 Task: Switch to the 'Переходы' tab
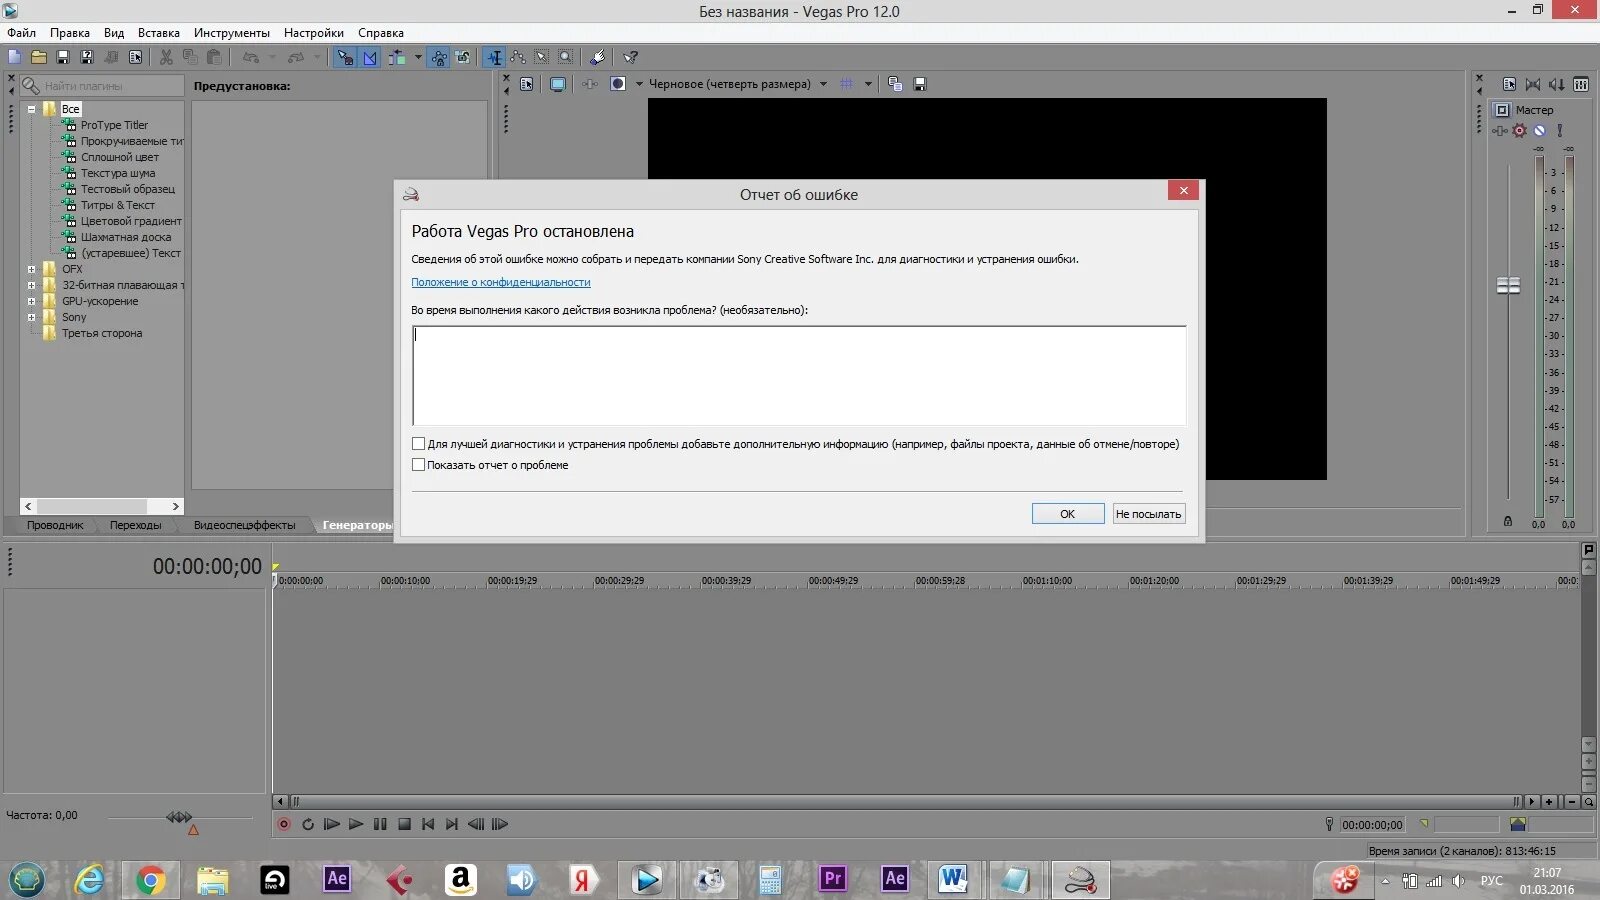coord(135,525)
